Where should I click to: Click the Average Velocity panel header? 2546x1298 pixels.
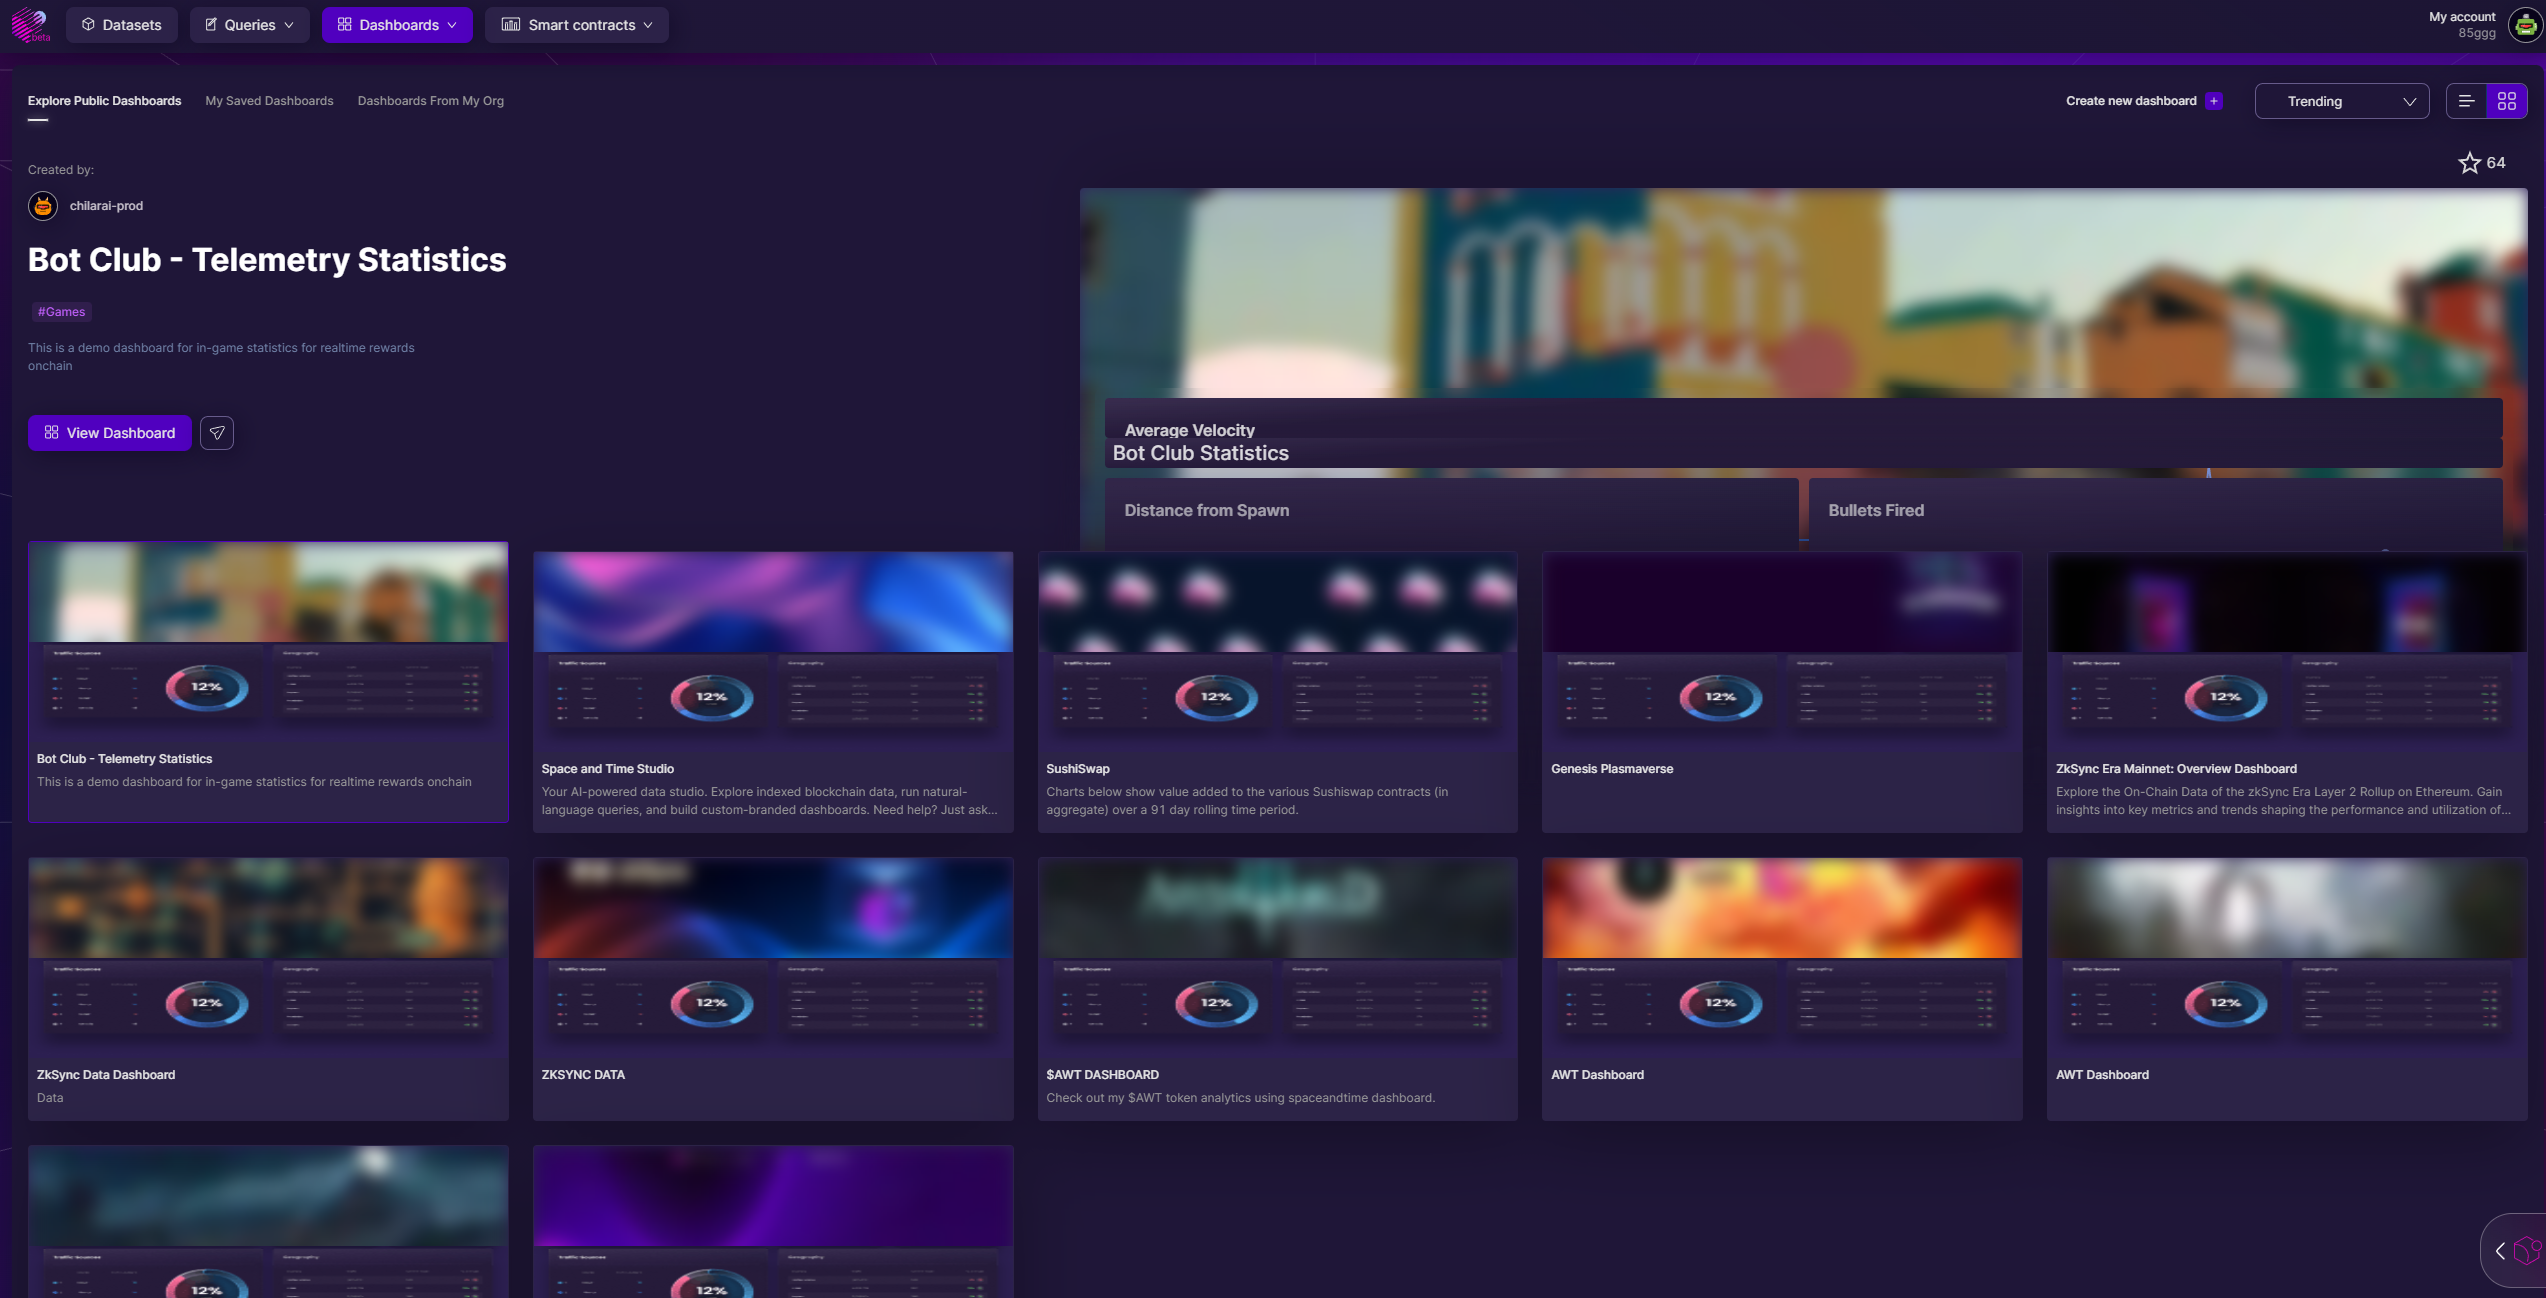1189,430
